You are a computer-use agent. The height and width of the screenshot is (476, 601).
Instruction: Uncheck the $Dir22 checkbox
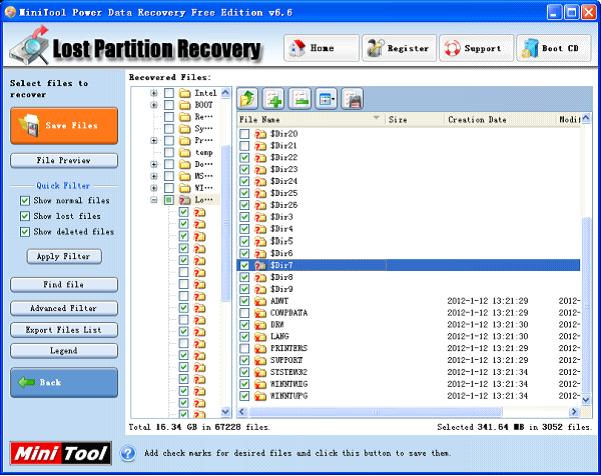pyautogui.click(x=244, y=158)
